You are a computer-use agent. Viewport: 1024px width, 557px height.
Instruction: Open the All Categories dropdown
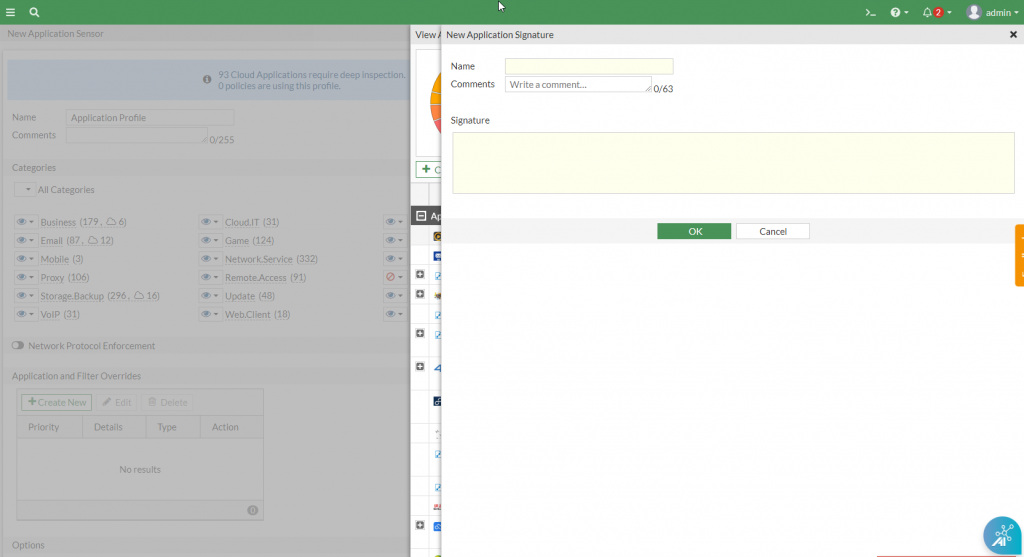point(25,190)
